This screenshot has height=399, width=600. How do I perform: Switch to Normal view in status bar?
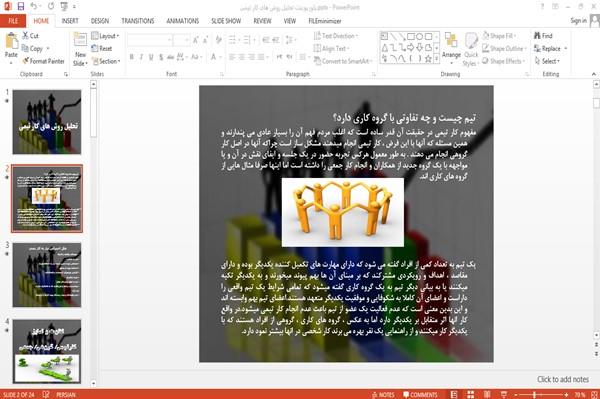coord(454,394)
